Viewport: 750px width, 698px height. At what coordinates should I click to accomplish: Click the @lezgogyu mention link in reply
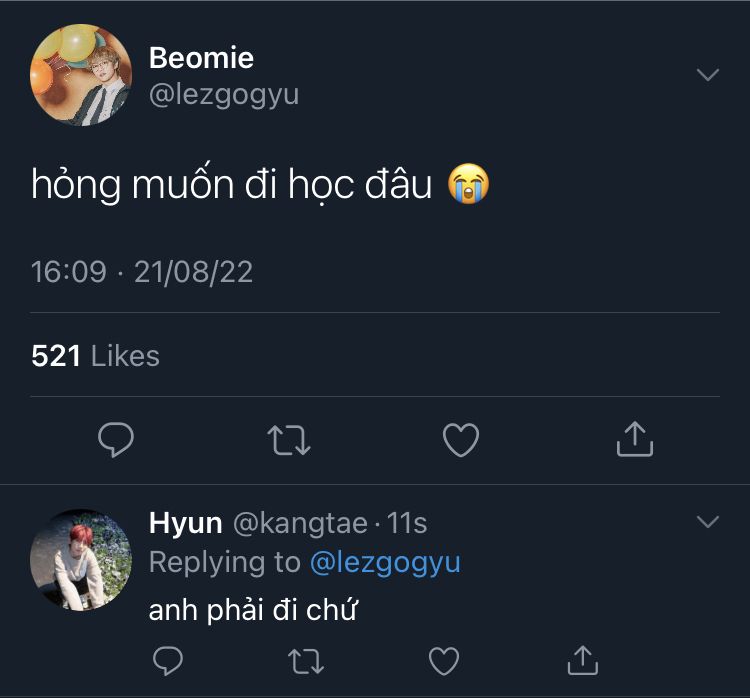385,563
